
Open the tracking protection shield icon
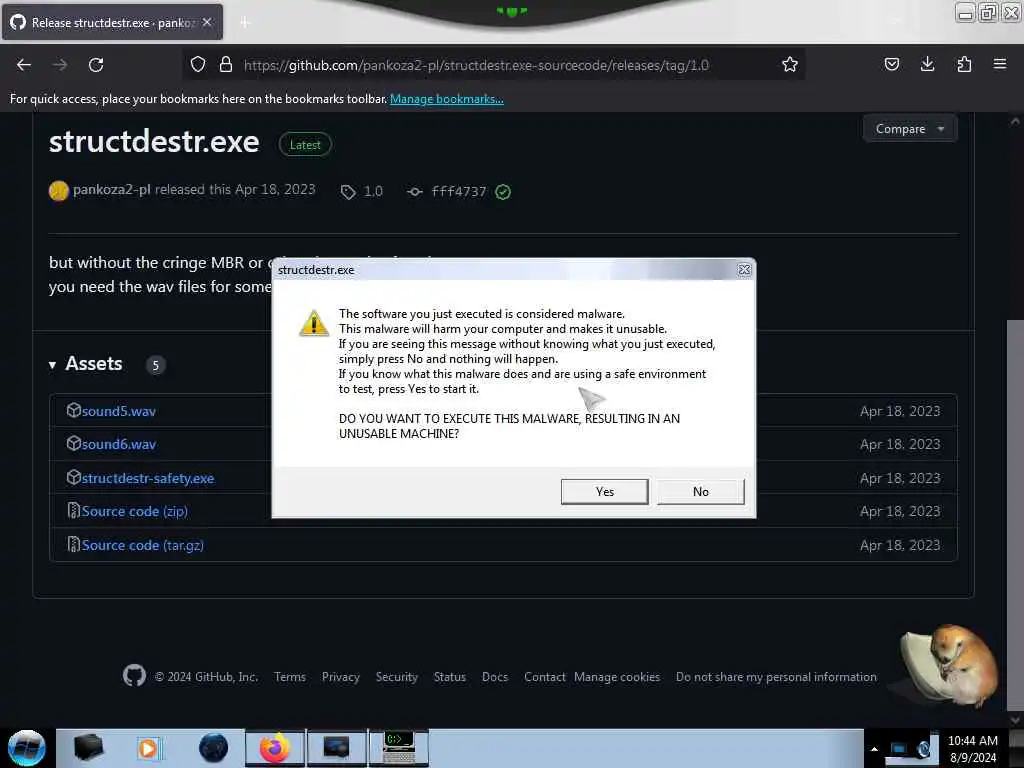click(x=198, y=65)
